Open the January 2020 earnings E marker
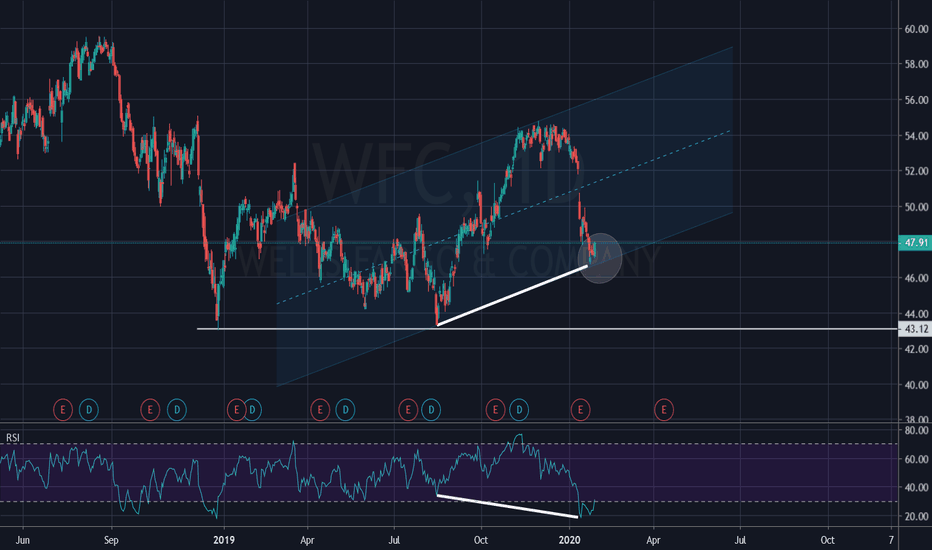This screenshot has width=932, height=550. [580, 410]
